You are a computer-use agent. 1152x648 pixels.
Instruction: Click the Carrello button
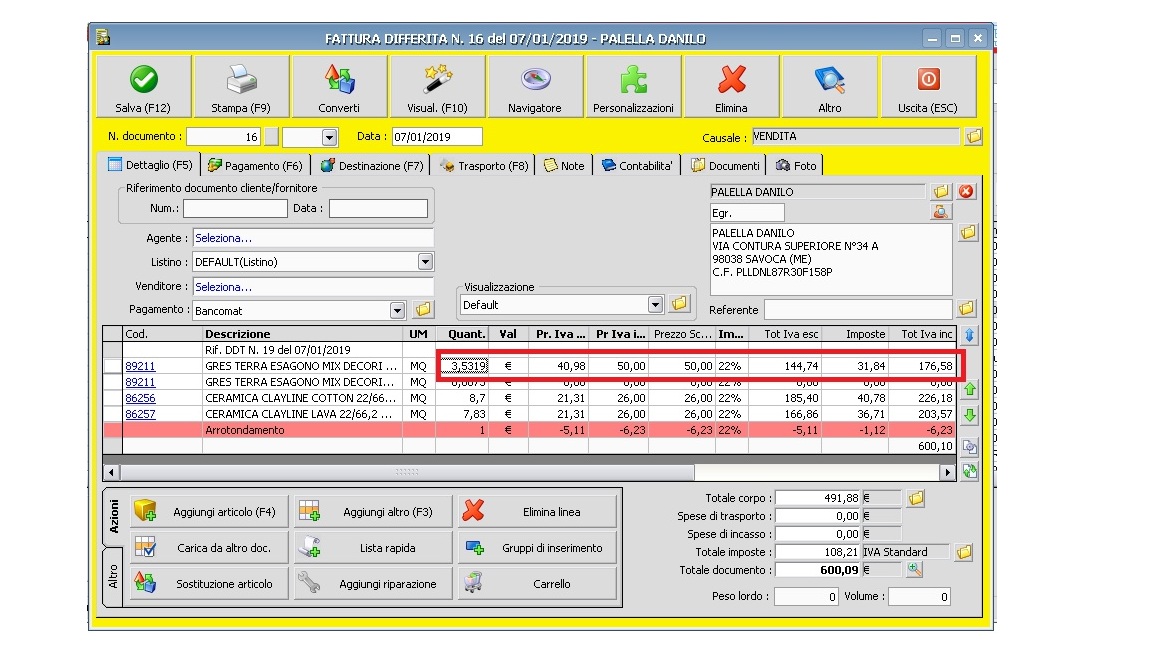coord(537,584)
